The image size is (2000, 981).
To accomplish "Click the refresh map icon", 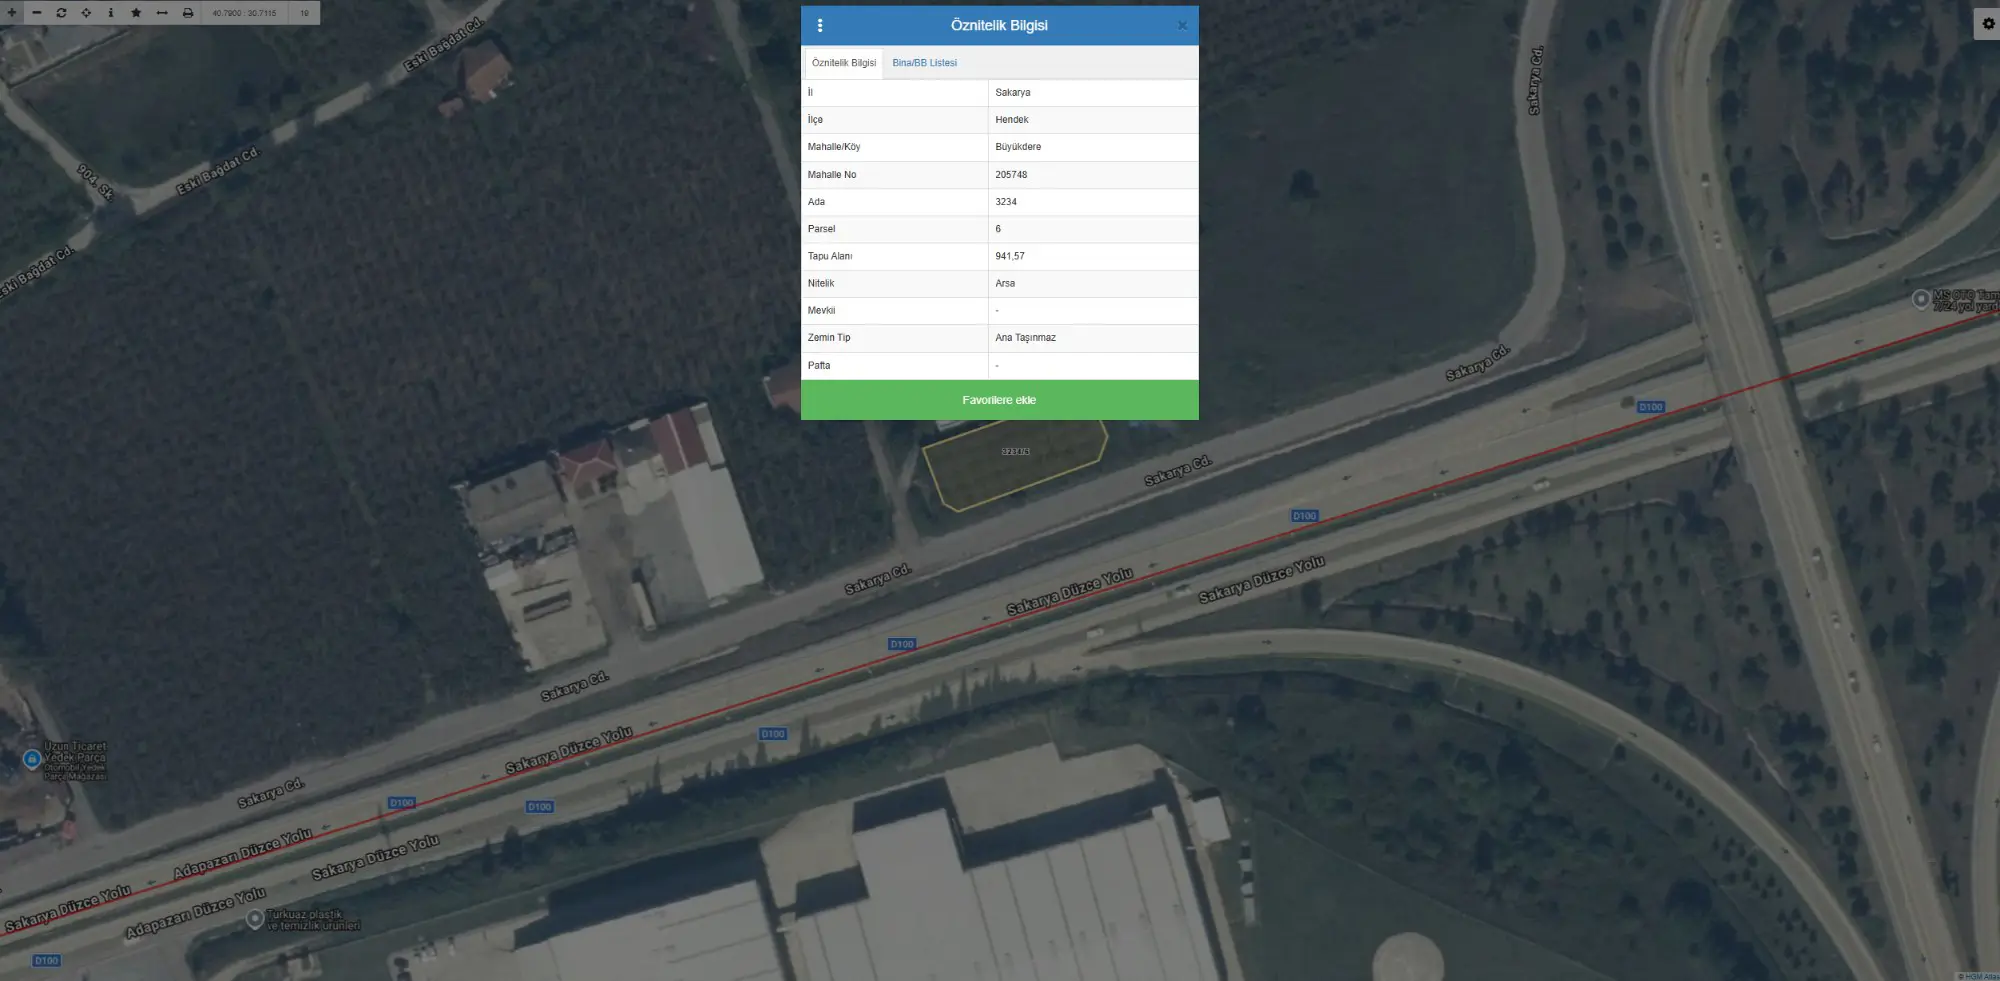I will [61, 13].
